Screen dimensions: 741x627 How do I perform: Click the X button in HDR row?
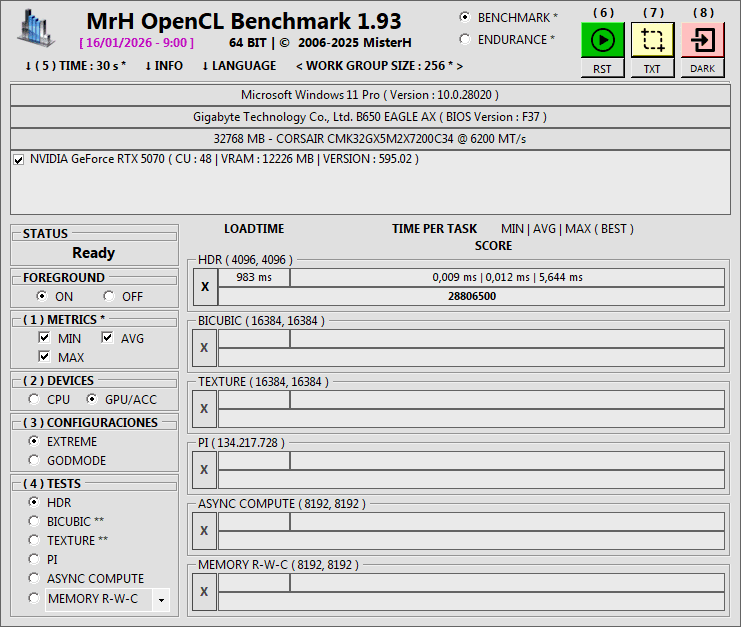[205, 287]
